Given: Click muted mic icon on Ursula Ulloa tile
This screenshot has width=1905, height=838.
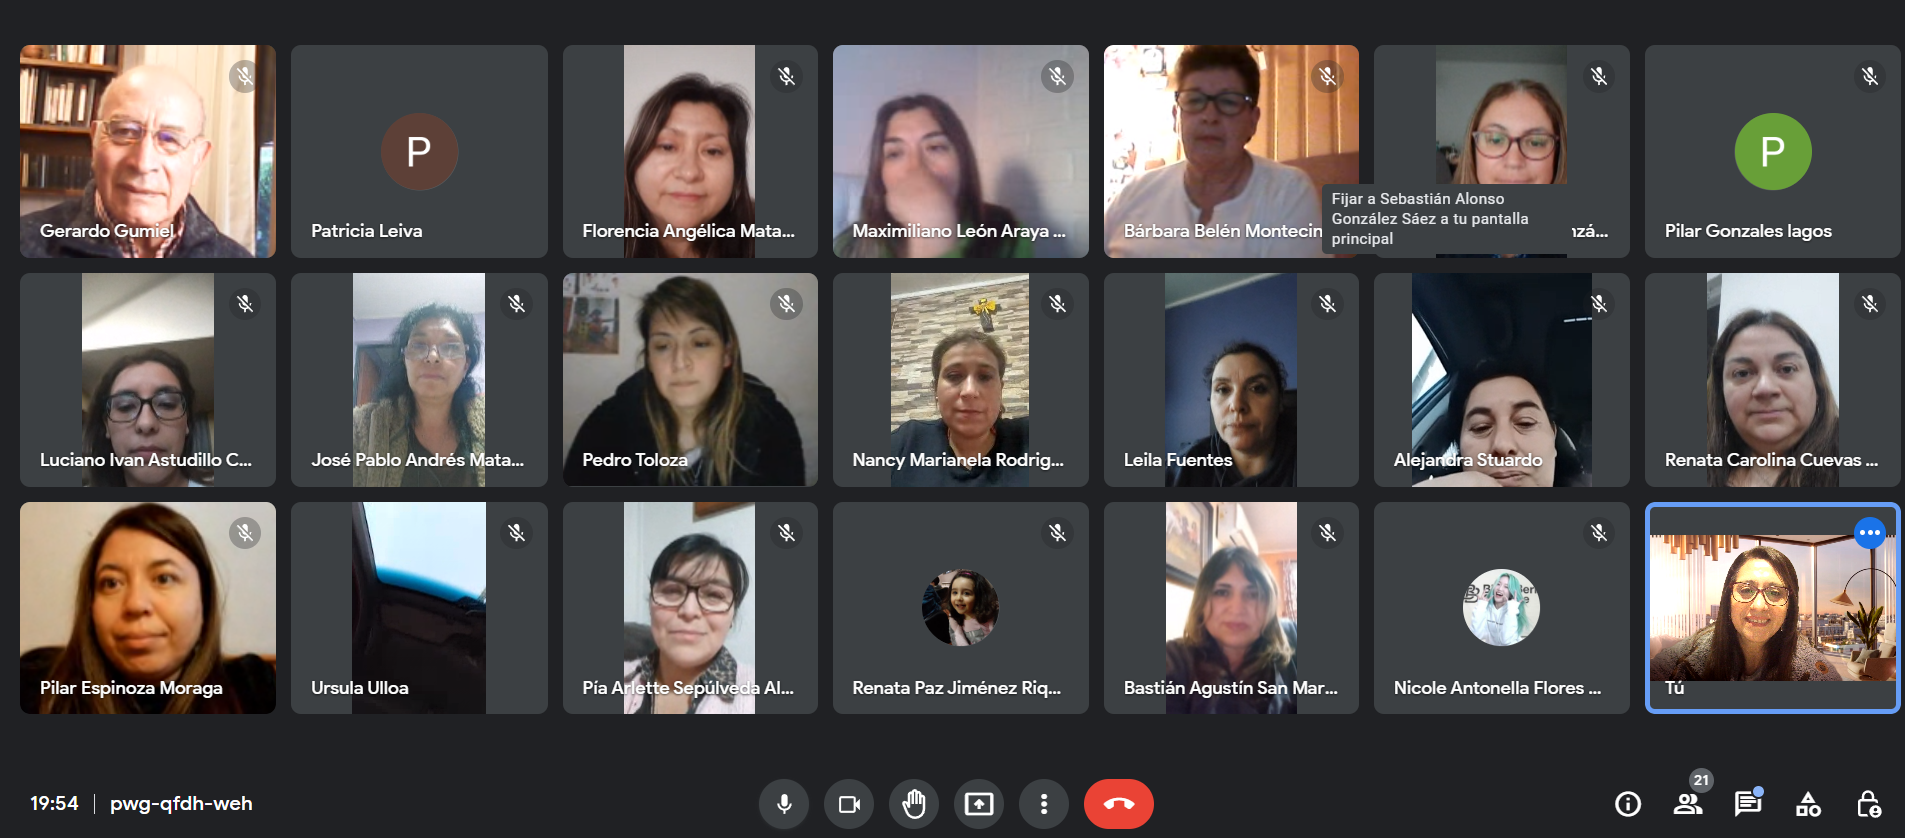Looking at the screenshot, I should (516, 533).
